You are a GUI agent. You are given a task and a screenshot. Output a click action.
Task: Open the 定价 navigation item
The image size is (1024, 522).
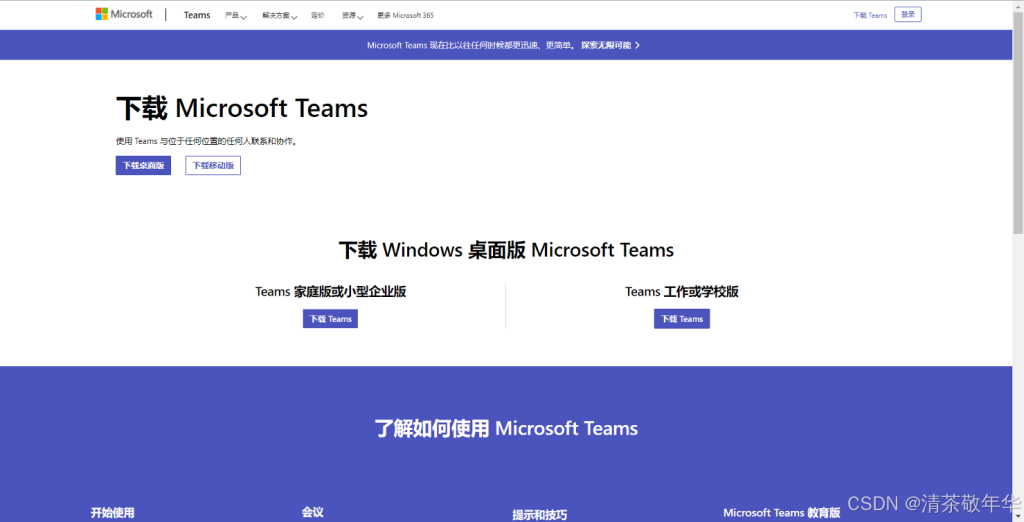coord(317,15)
